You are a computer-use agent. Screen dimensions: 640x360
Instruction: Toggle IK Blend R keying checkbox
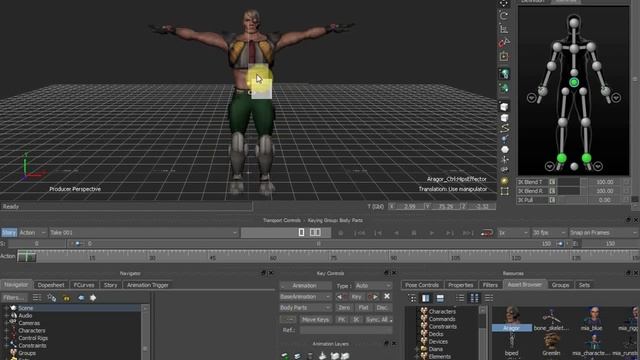pyautogui.click(x=552, y=191)
